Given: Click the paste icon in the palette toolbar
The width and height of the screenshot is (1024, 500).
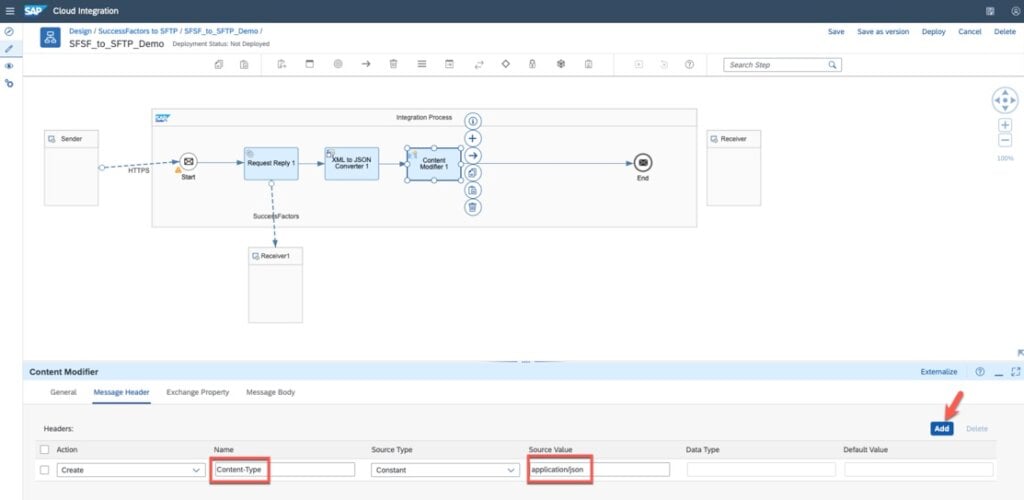Looking at the screenshot, I should point(244,65).
